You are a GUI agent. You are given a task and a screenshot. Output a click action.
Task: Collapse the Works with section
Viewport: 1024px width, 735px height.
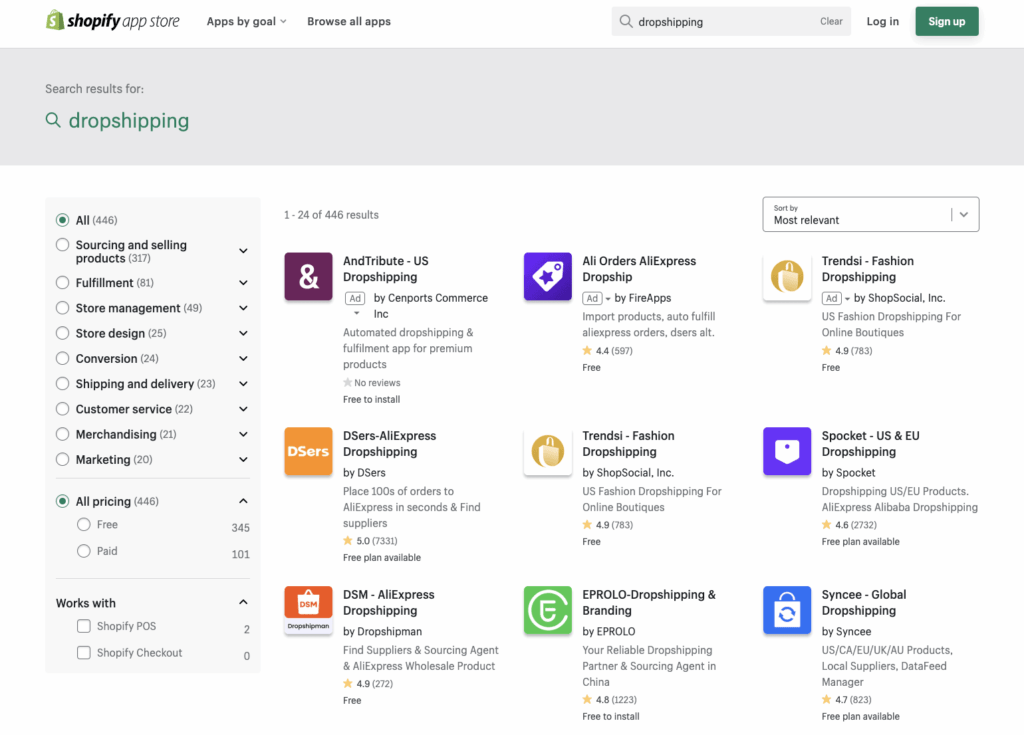242,602
